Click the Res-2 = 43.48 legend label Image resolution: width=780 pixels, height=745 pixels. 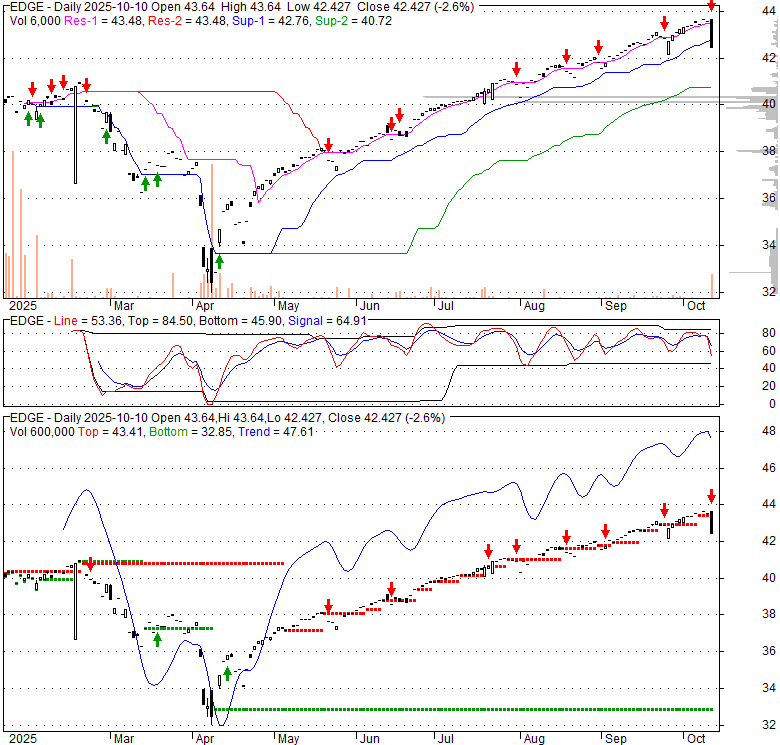(x=187, y=21)
